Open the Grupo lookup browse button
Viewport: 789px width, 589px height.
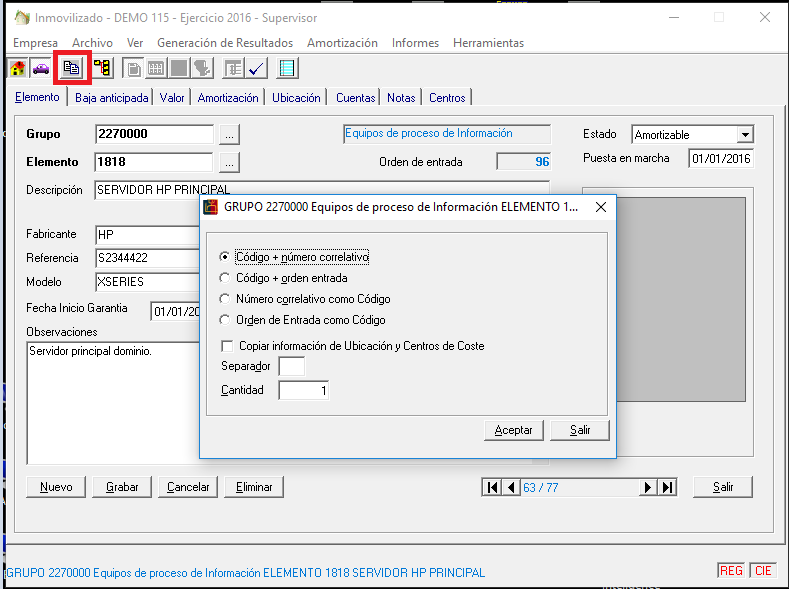(230, 134)
